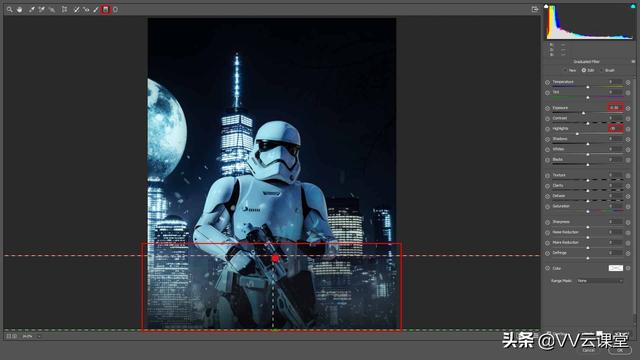Toggle full screen mode icon
Viewport: 640px width, 360px height.
point(535,9)
